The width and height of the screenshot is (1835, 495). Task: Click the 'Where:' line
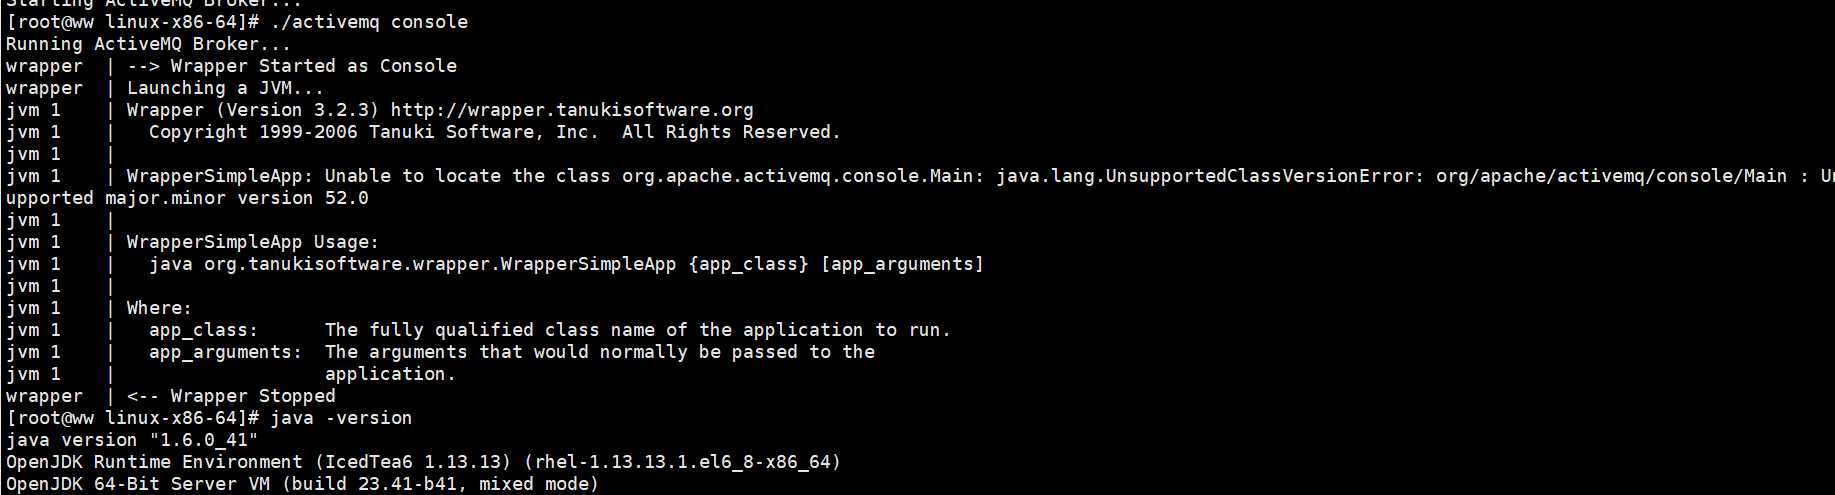click(159, 308)
